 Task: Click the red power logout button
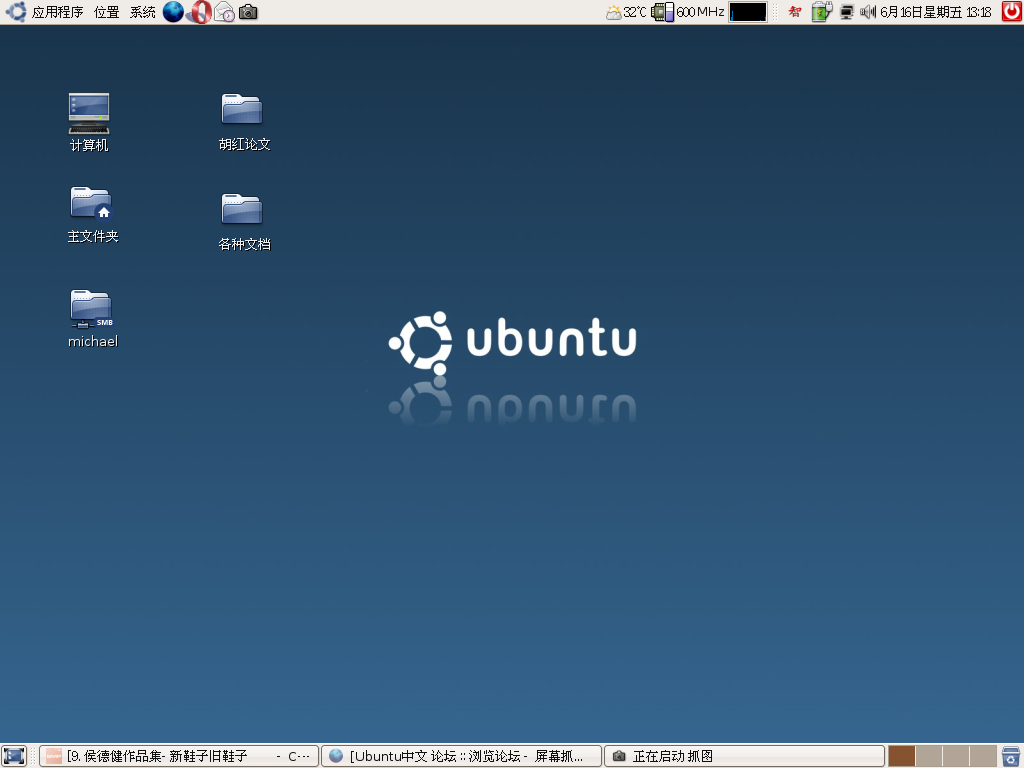coord(1012,12)
